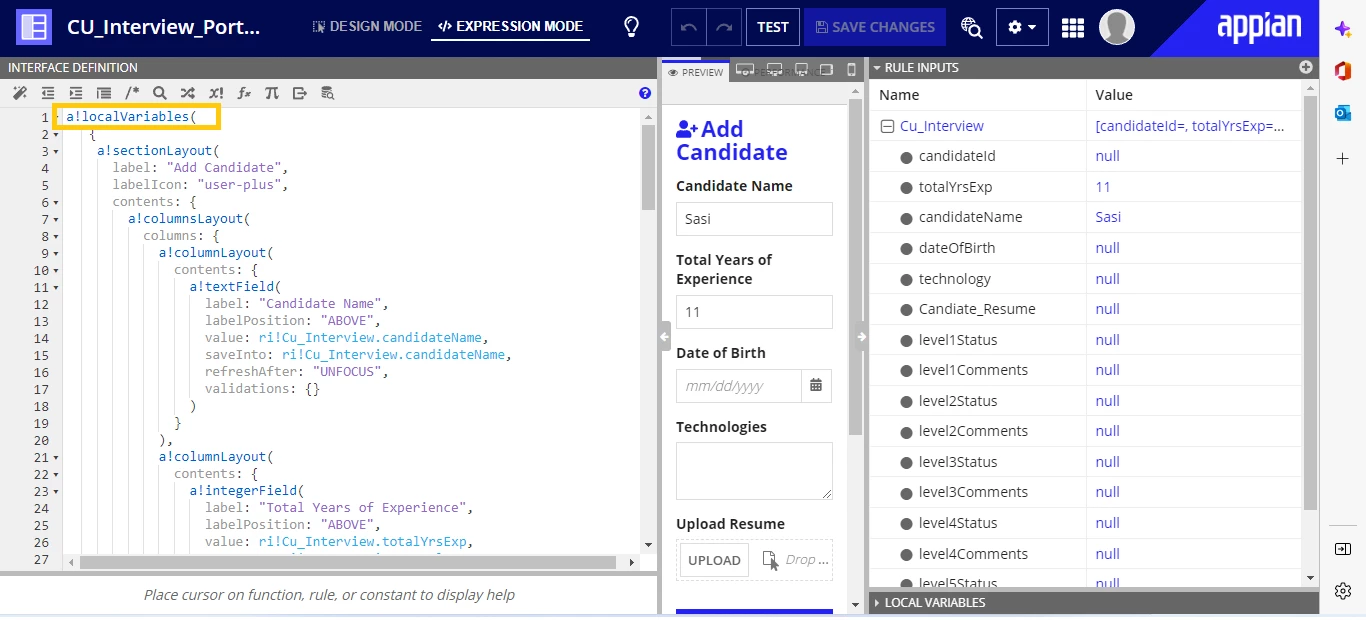
Task: Fold a!integerField at line 23
Action: pos(56,491)
